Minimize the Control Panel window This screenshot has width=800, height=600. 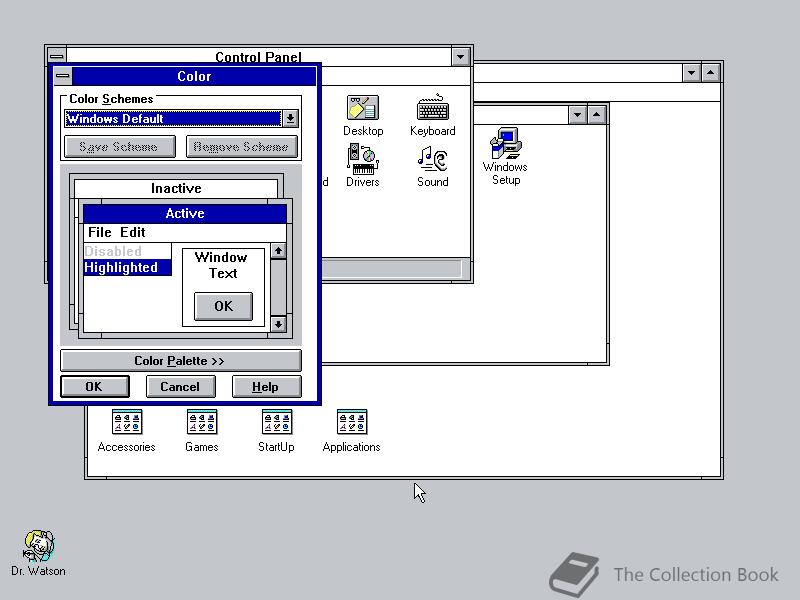coord(461,57)
